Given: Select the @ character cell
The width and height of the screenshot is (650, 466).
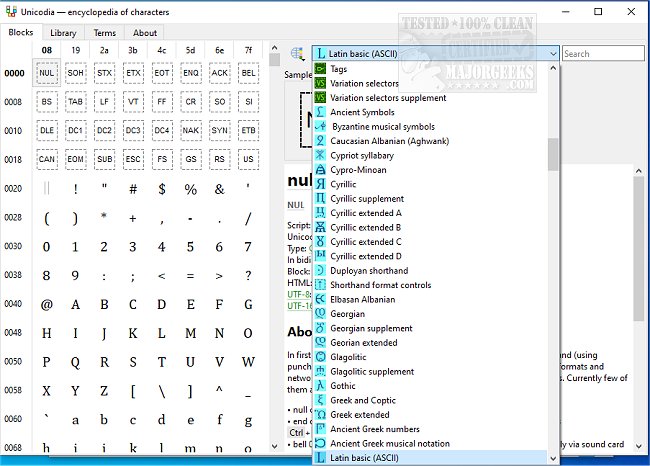Looking at the screenshot, I should [x=46, y=304].
